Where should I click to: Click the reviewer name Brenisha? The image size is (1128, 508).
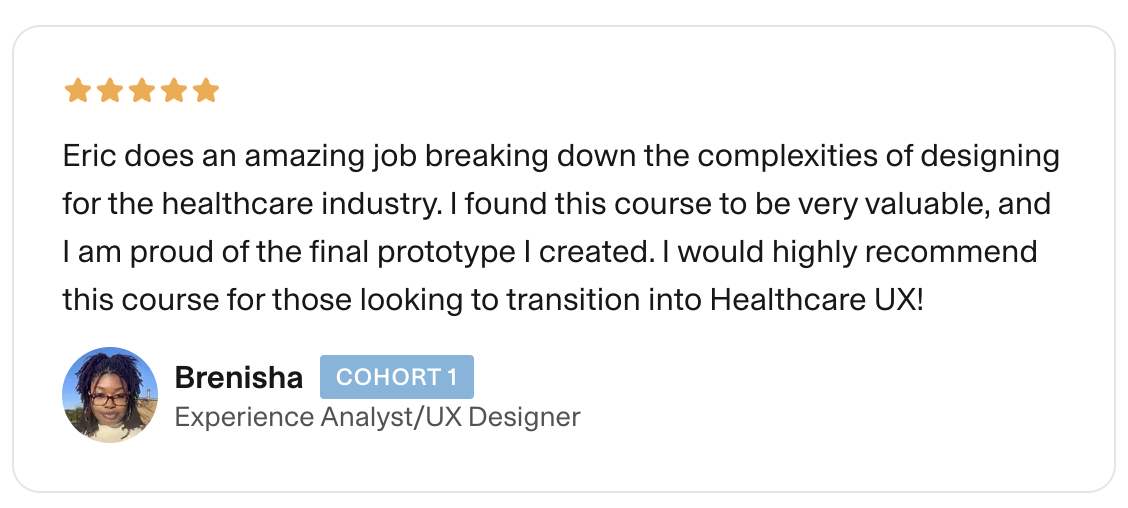pos(238,378)
